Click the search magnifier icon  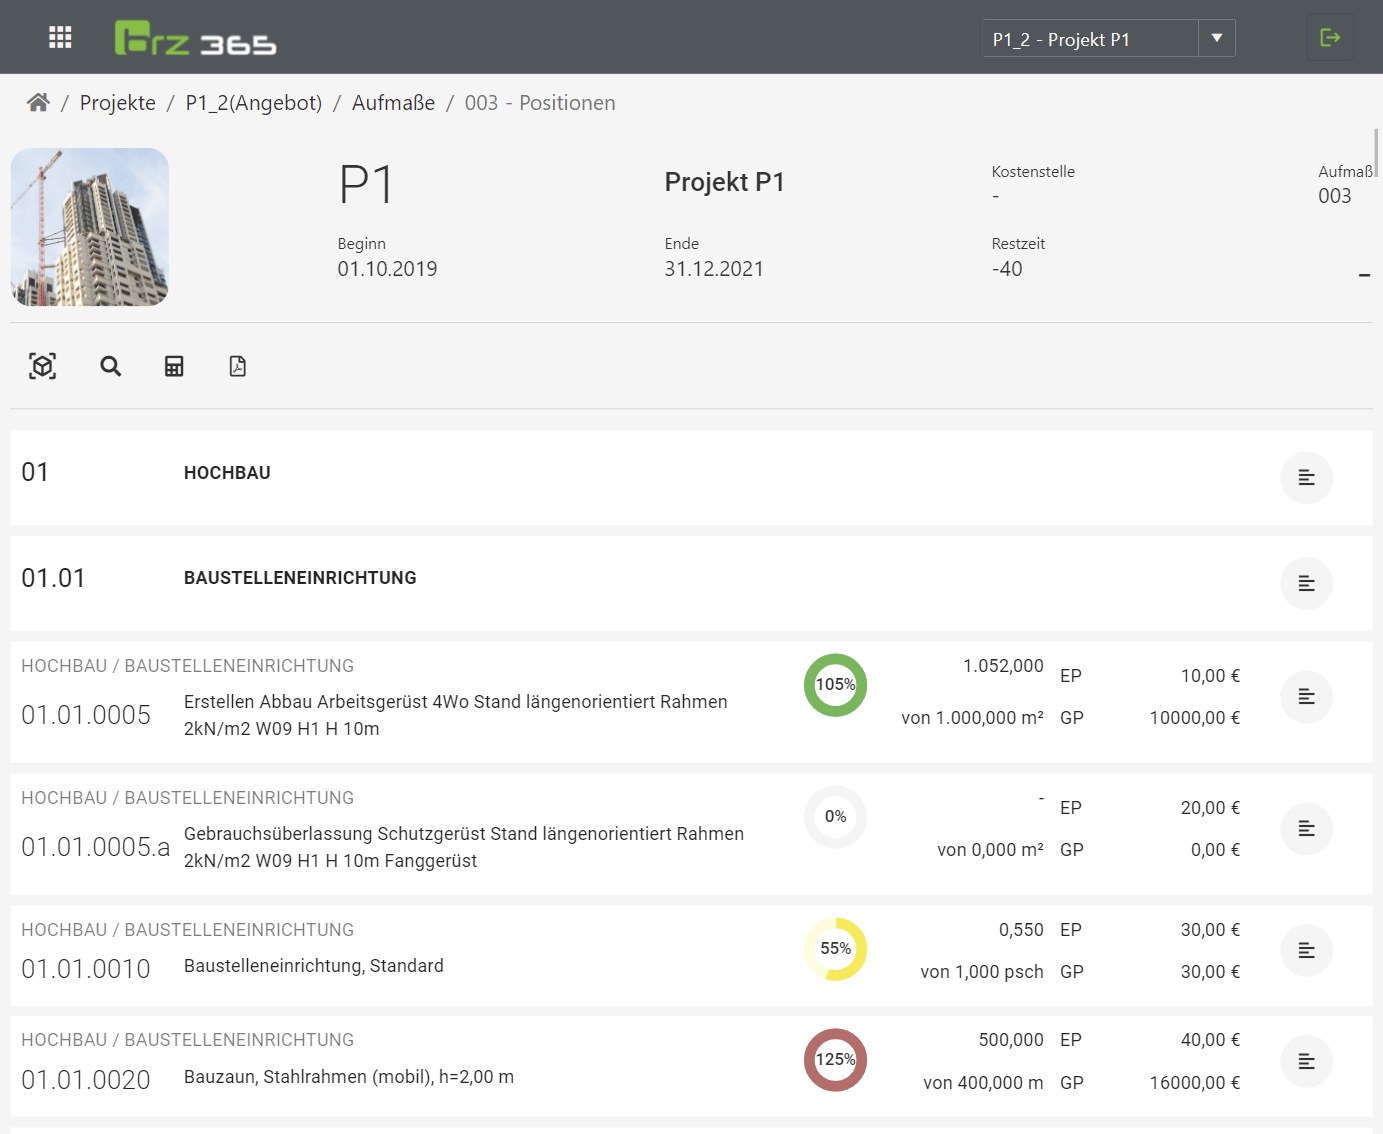[x=110, y=366]
